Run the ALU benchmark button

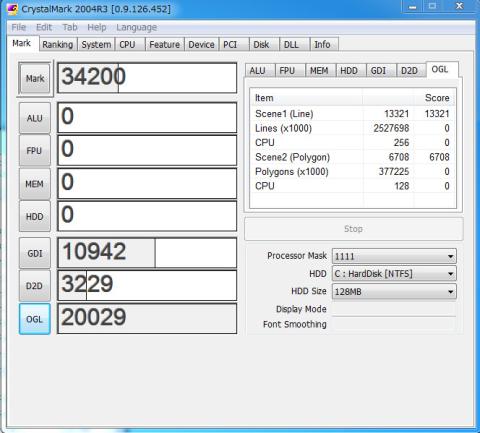35,118
